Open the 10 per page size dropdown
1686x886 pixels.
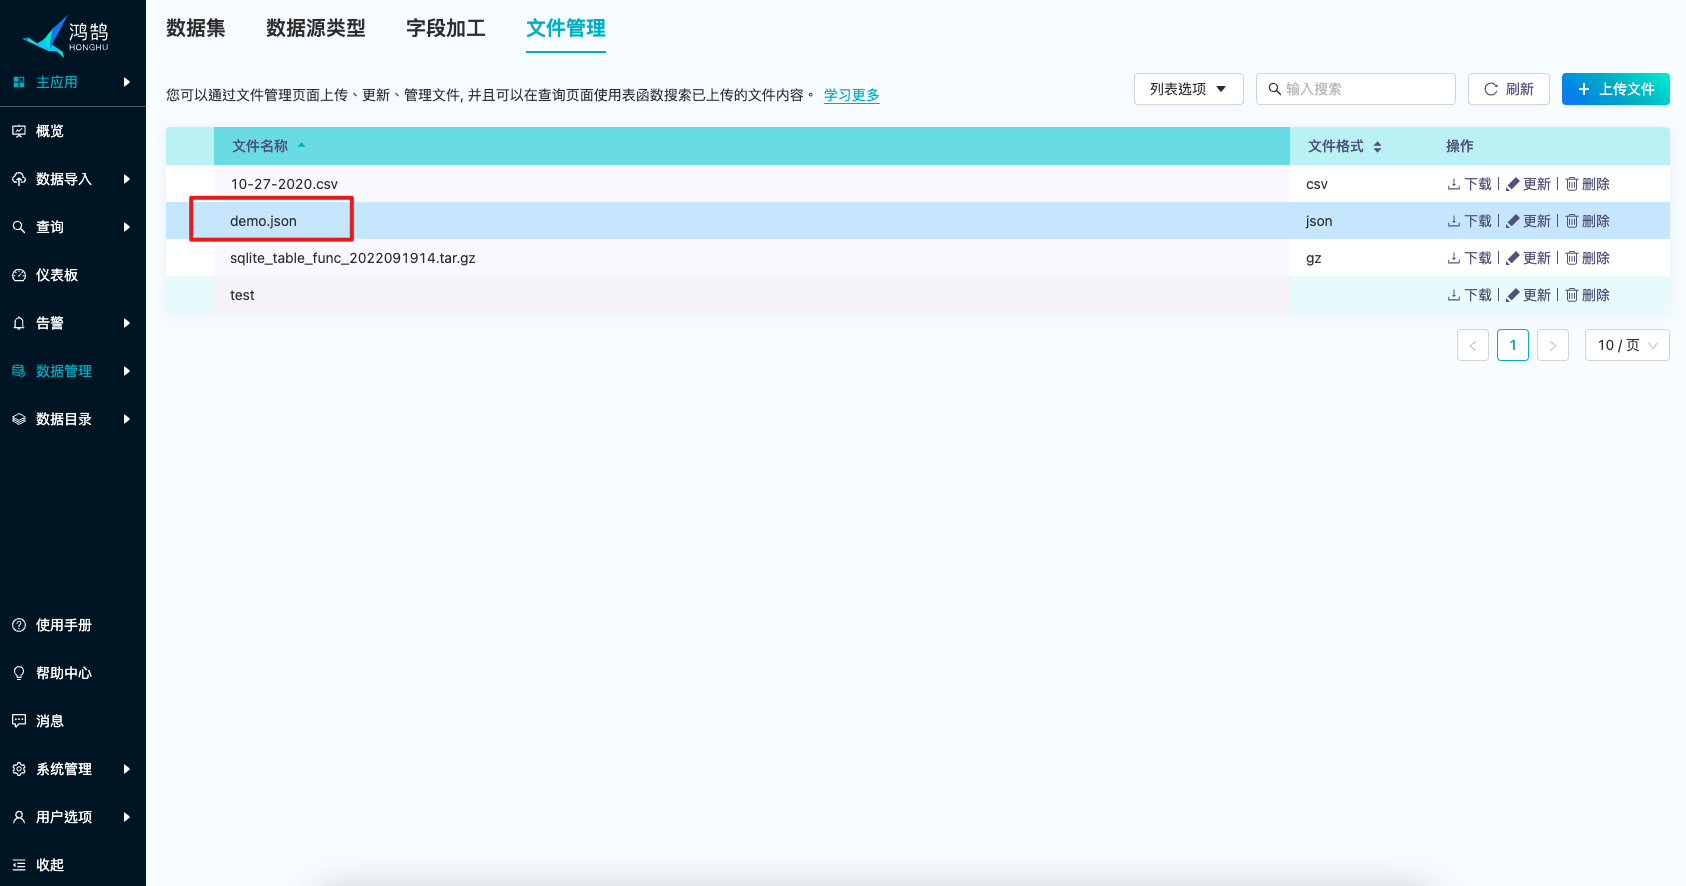coord(1627,345)
